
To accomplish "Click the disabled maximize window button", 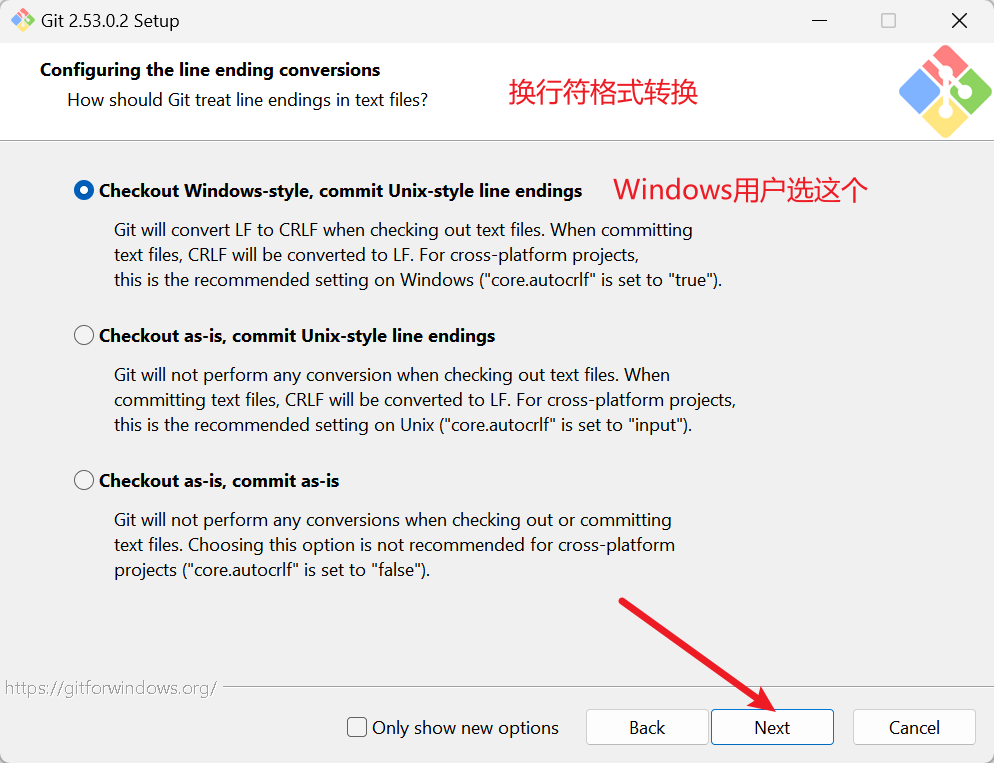I will click(889, 20).
